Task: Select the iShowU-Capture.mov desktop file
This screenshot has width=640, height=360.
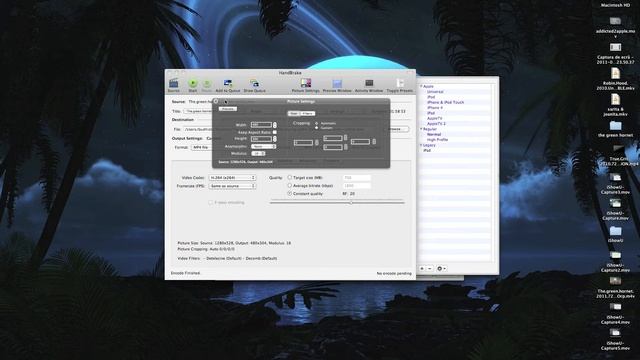Action: (x=615, y=203)
